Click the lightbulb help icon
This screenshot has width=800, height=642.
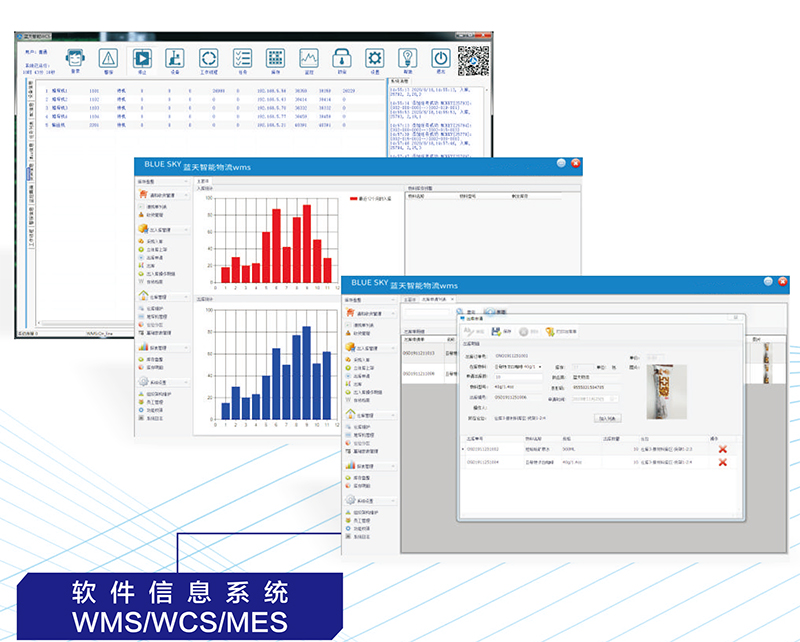[x=408, y=59]
